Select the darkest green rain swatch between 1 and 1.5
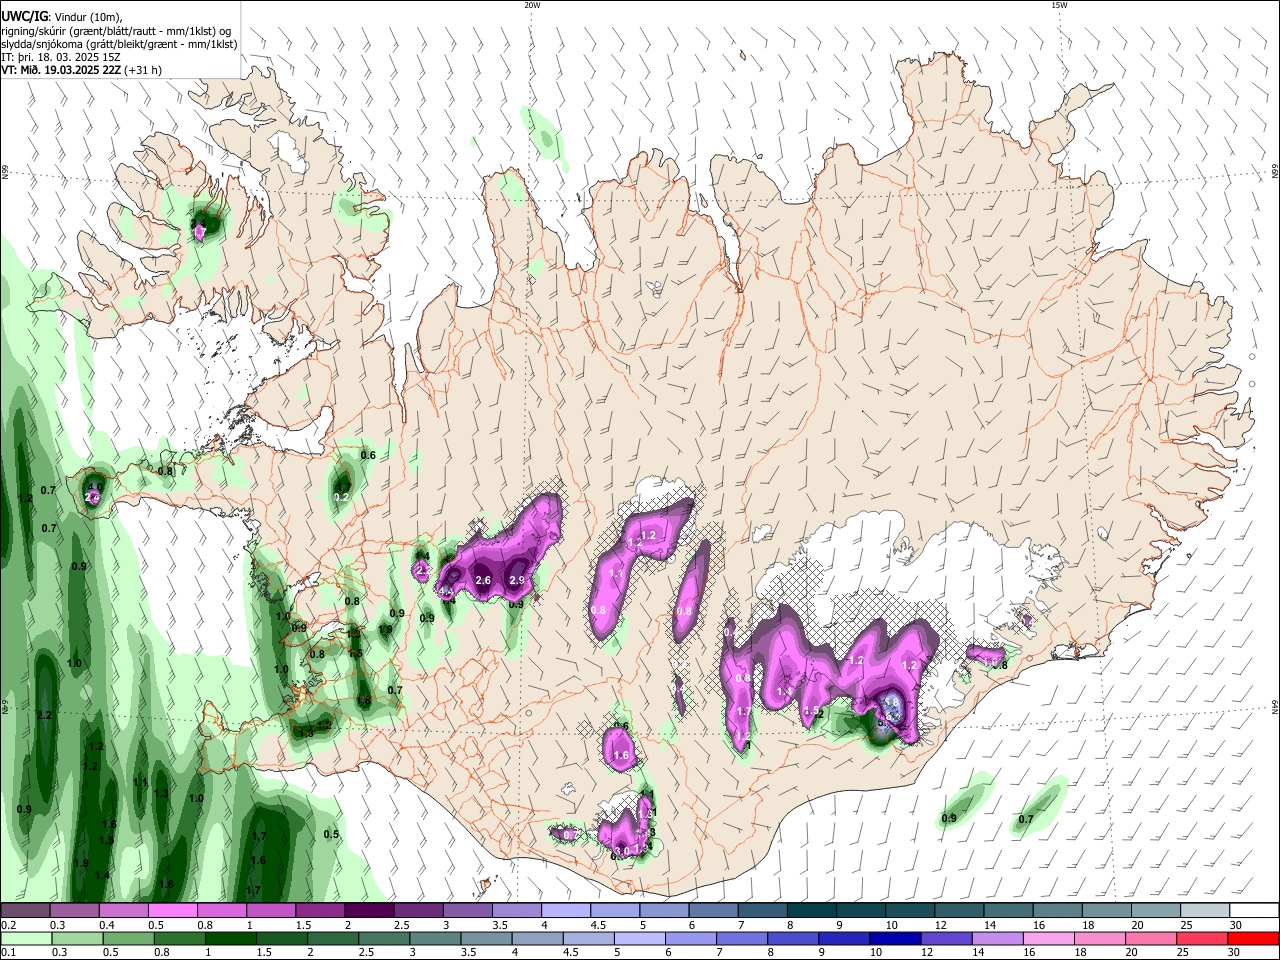The width and height of the screenshot is (1280, 960). (230, 938)
